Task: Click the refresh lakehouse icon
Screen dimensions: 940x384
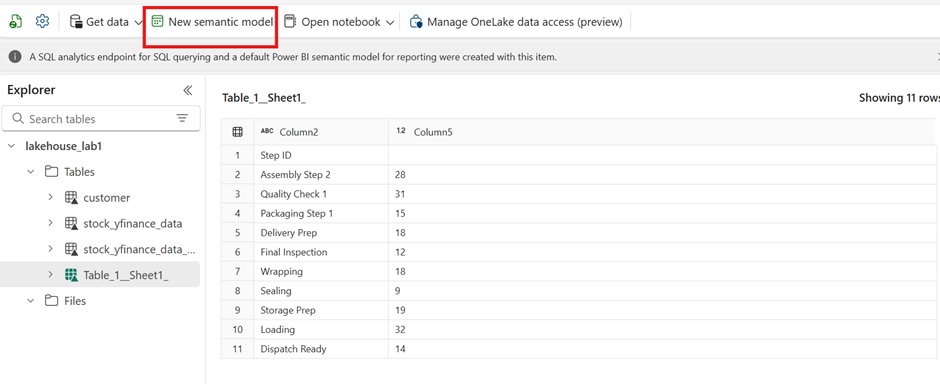Action: pyautogui.click(x=16, y=22)
